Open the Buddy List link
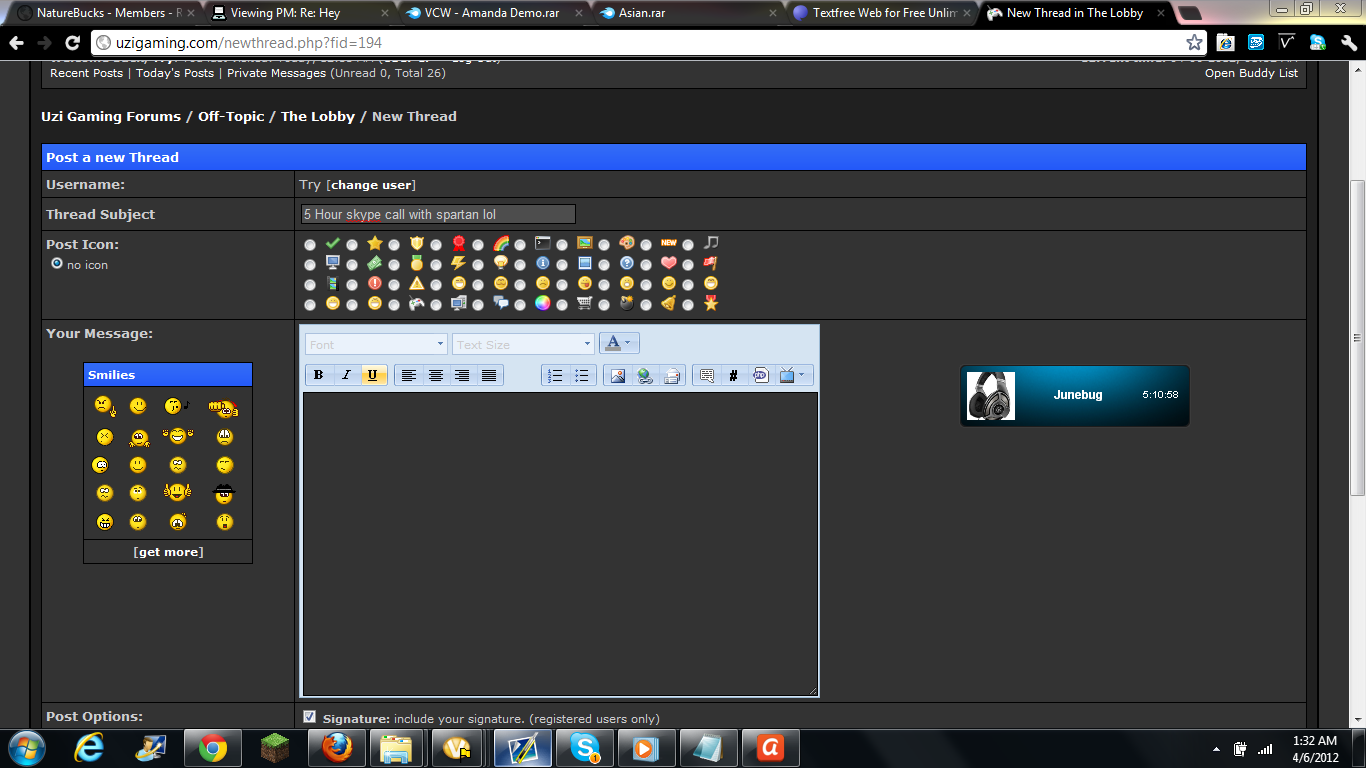 [x=1251, y=73]
